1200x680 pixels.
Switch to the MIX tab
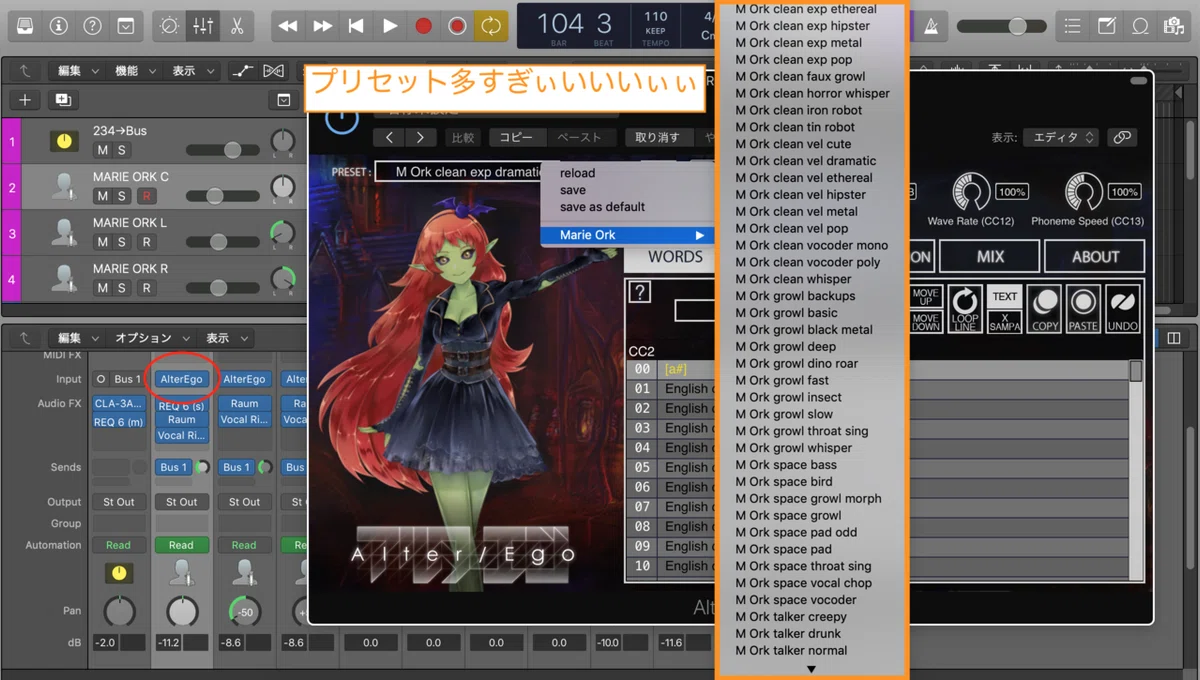[990, 257]
